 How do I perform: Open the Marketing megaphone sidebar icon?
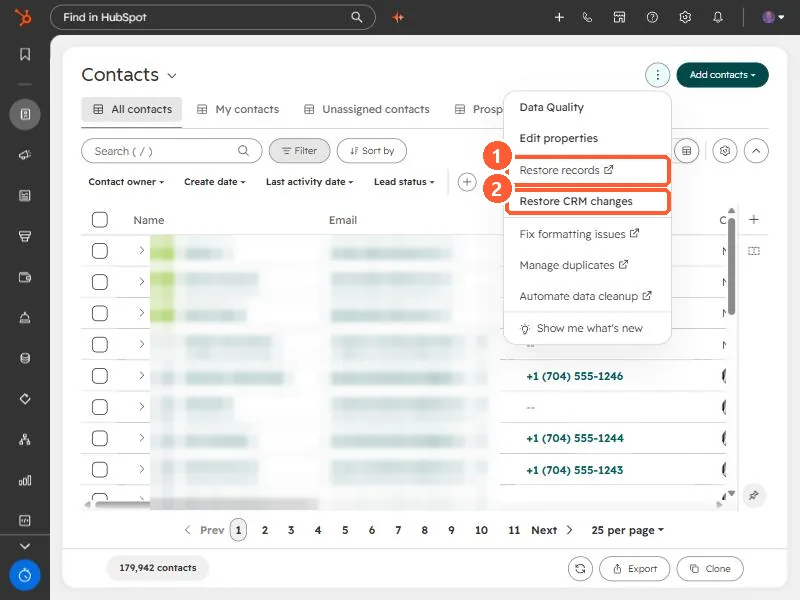click(24, 155)
